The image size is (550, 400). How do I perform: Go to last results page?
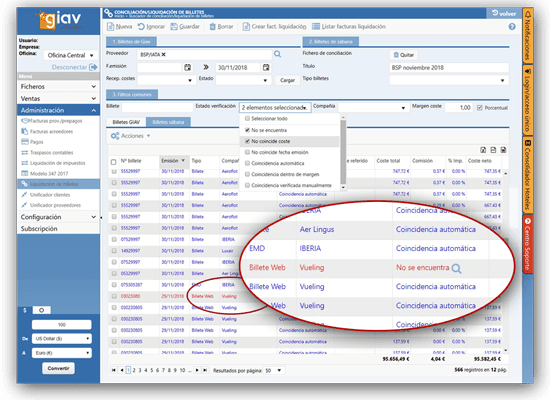click(x=205, y=370)
